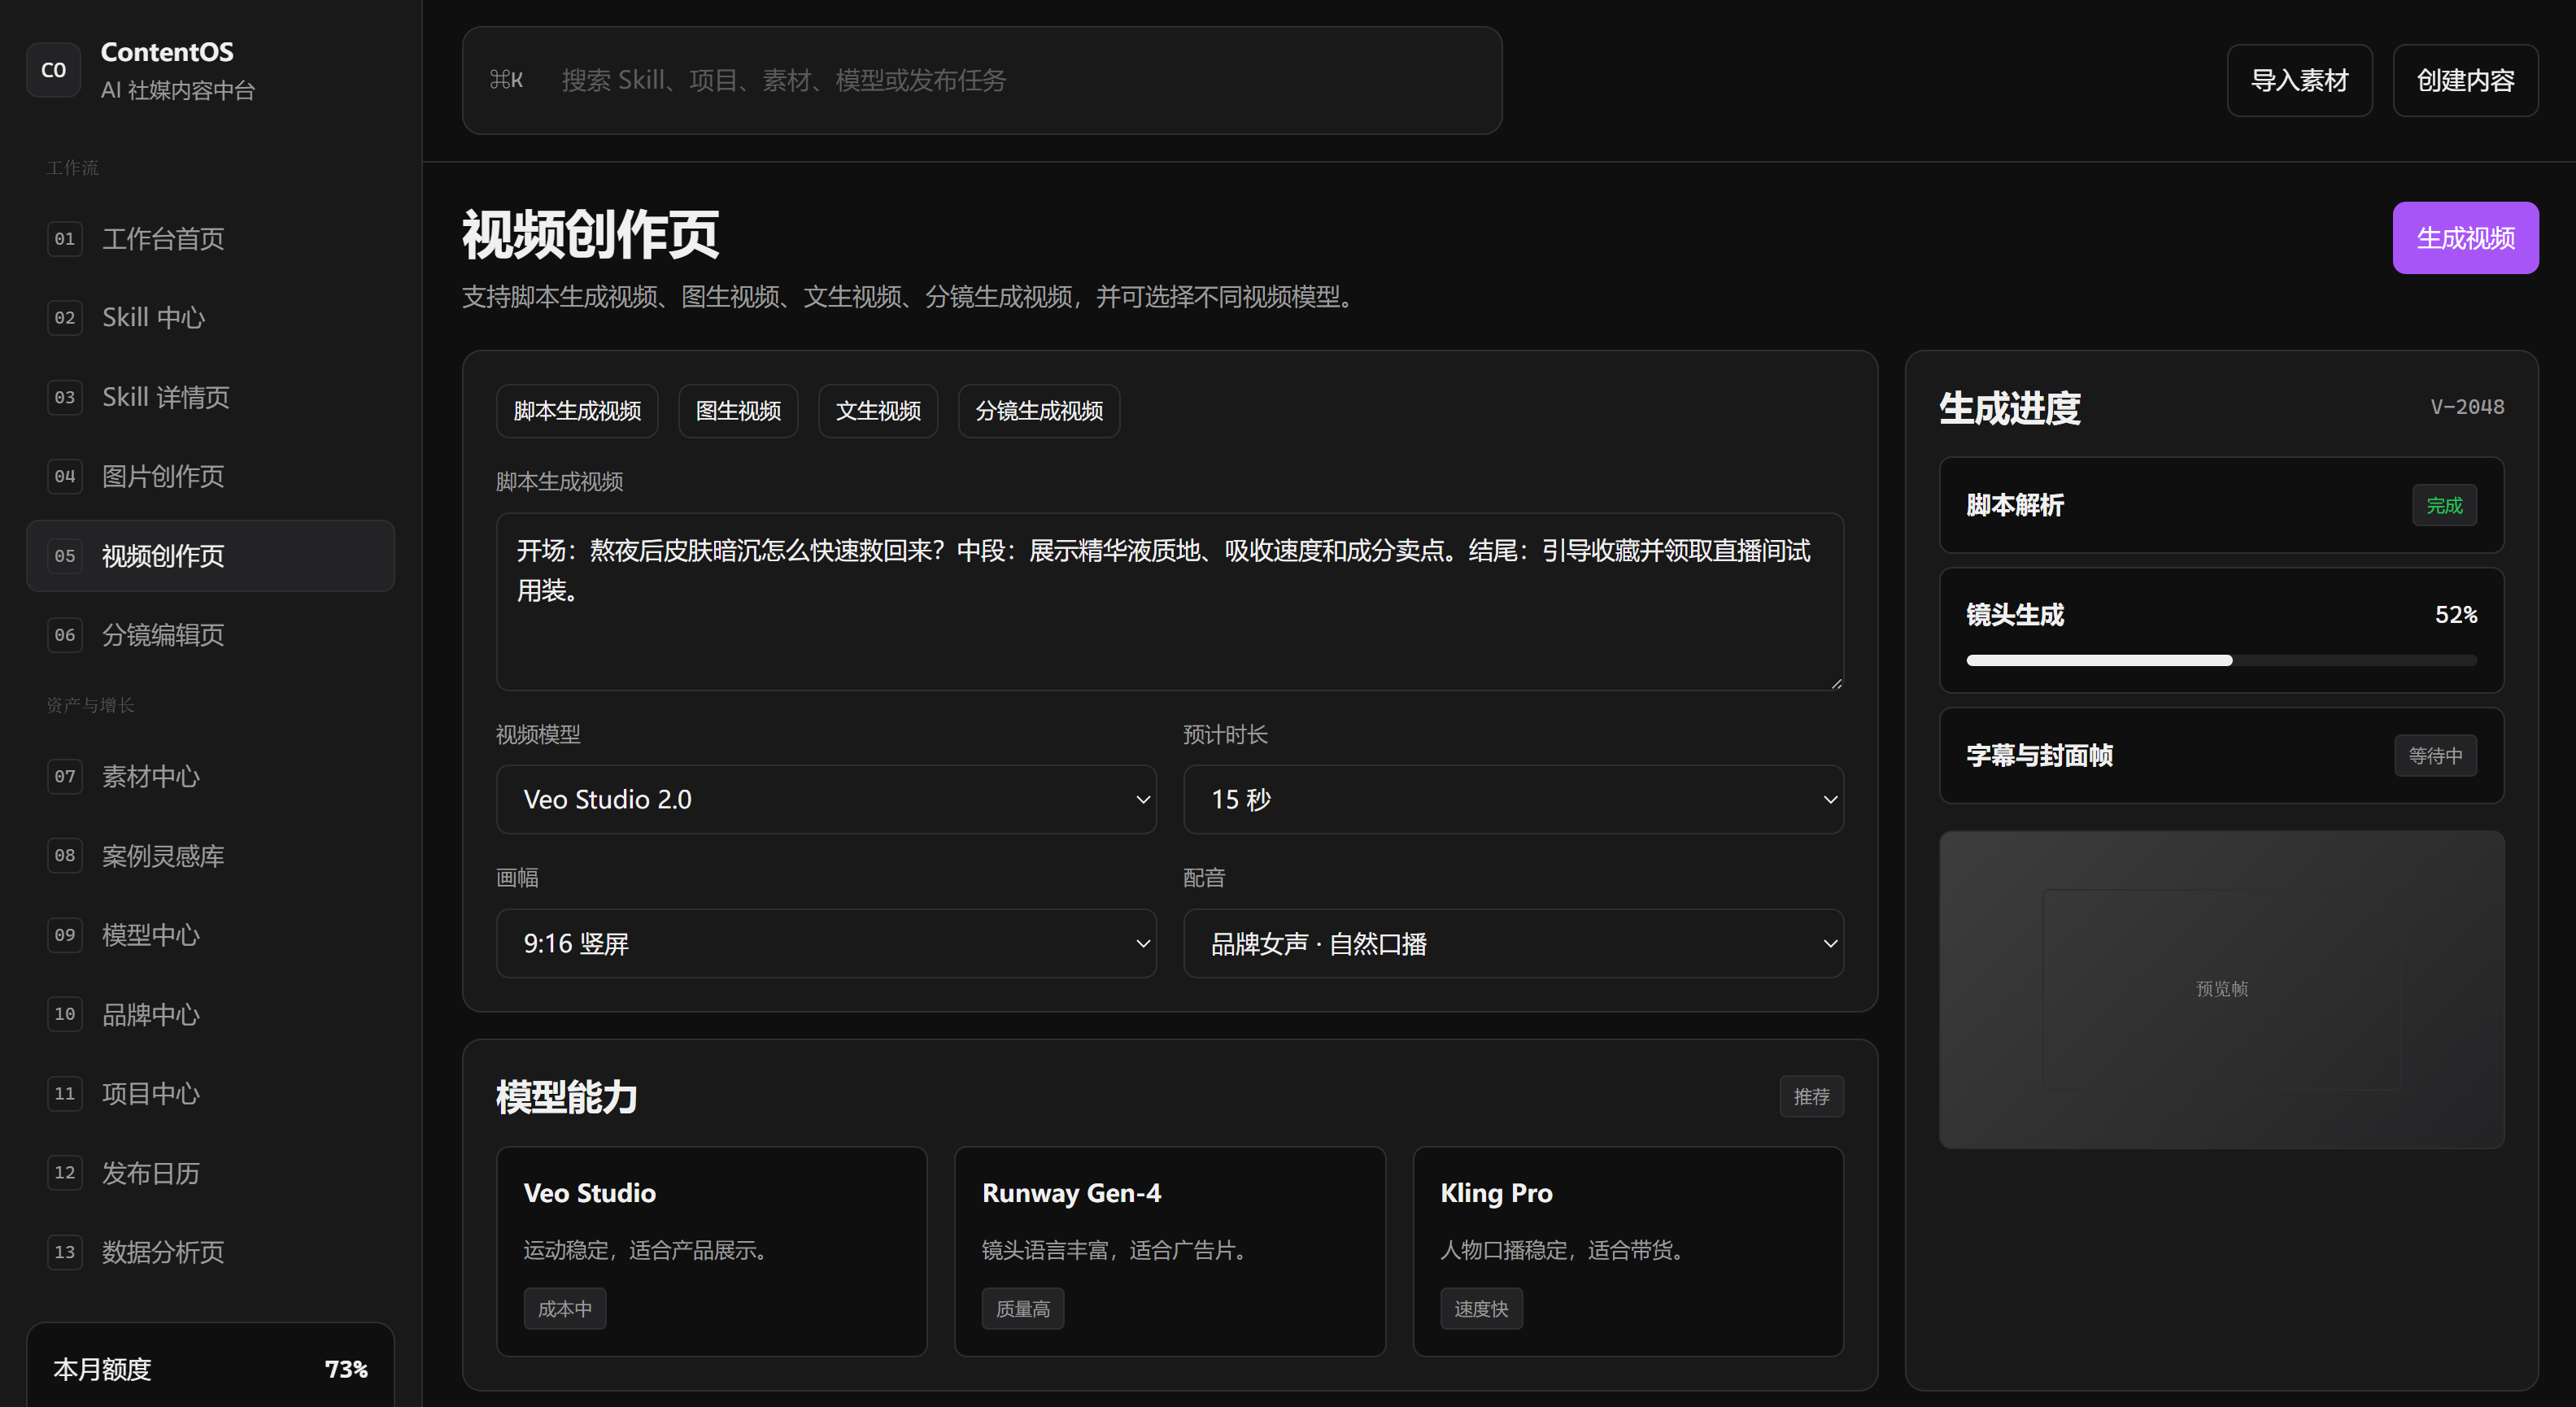This screenshot has height=1407, width=2576.
Task: Focus the top search input field
Action: click(982, 80)
